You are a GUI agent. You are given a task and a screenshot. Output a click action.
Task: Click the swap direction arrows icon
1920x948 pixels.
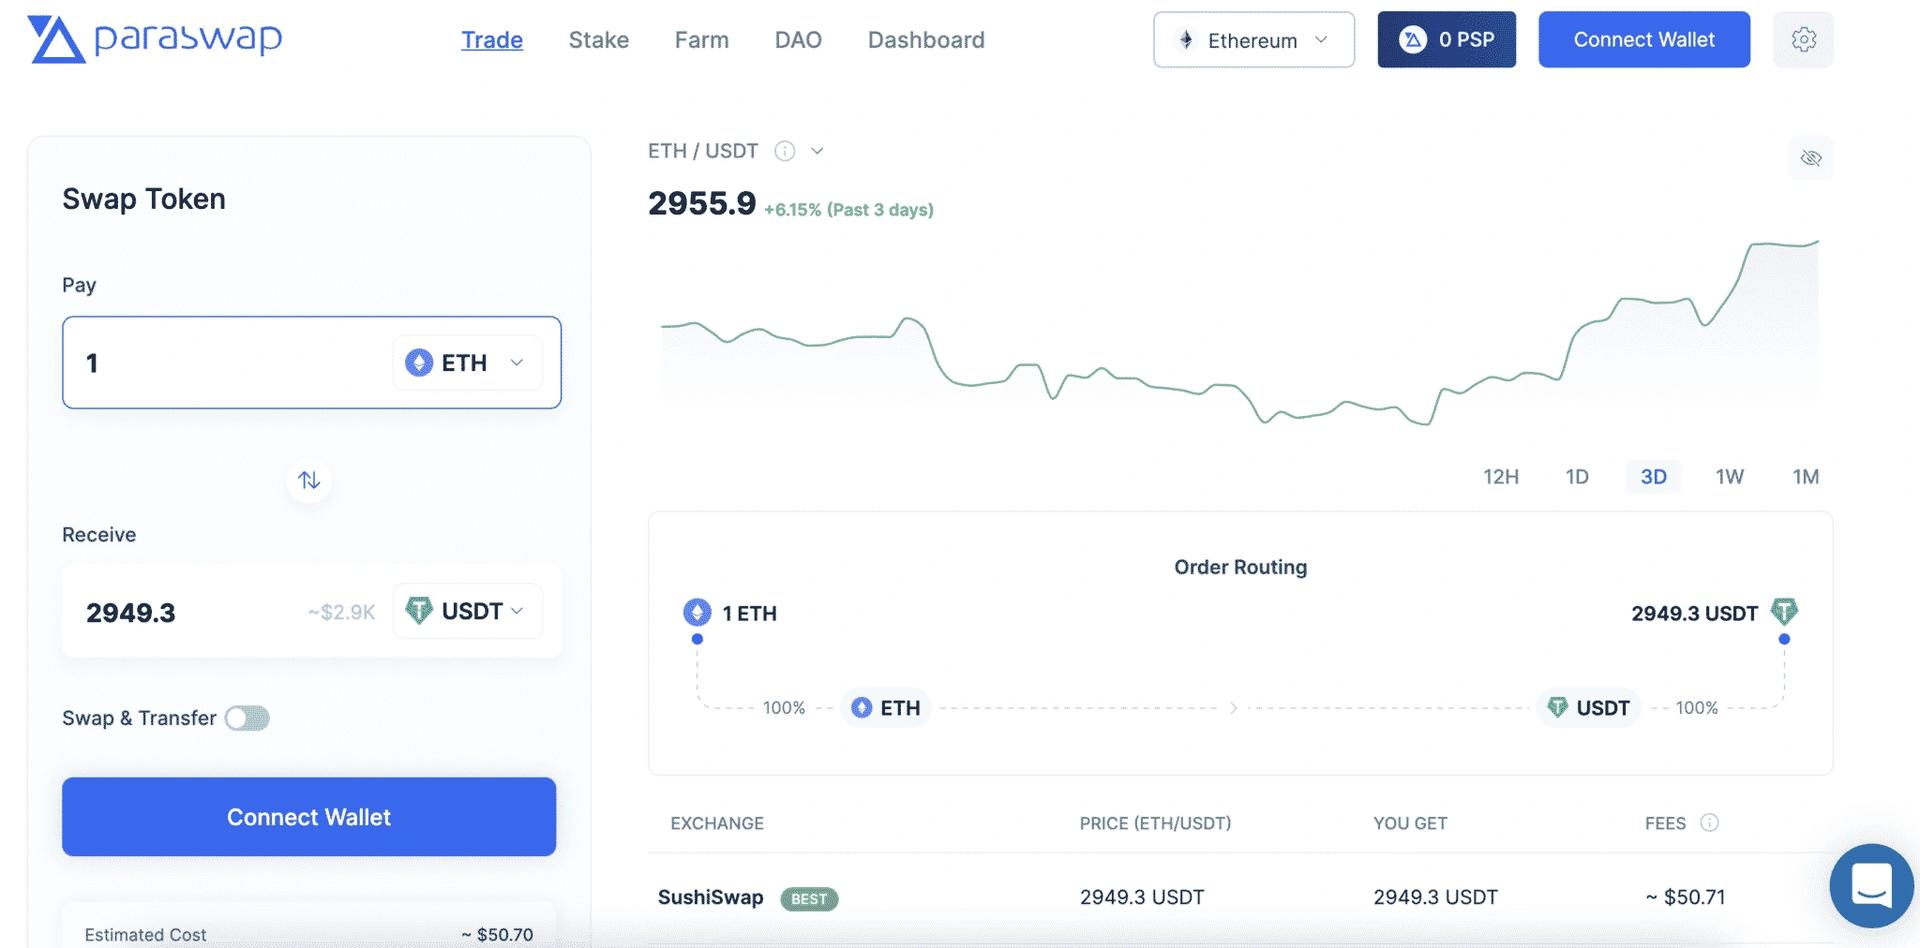coord(309,480)
